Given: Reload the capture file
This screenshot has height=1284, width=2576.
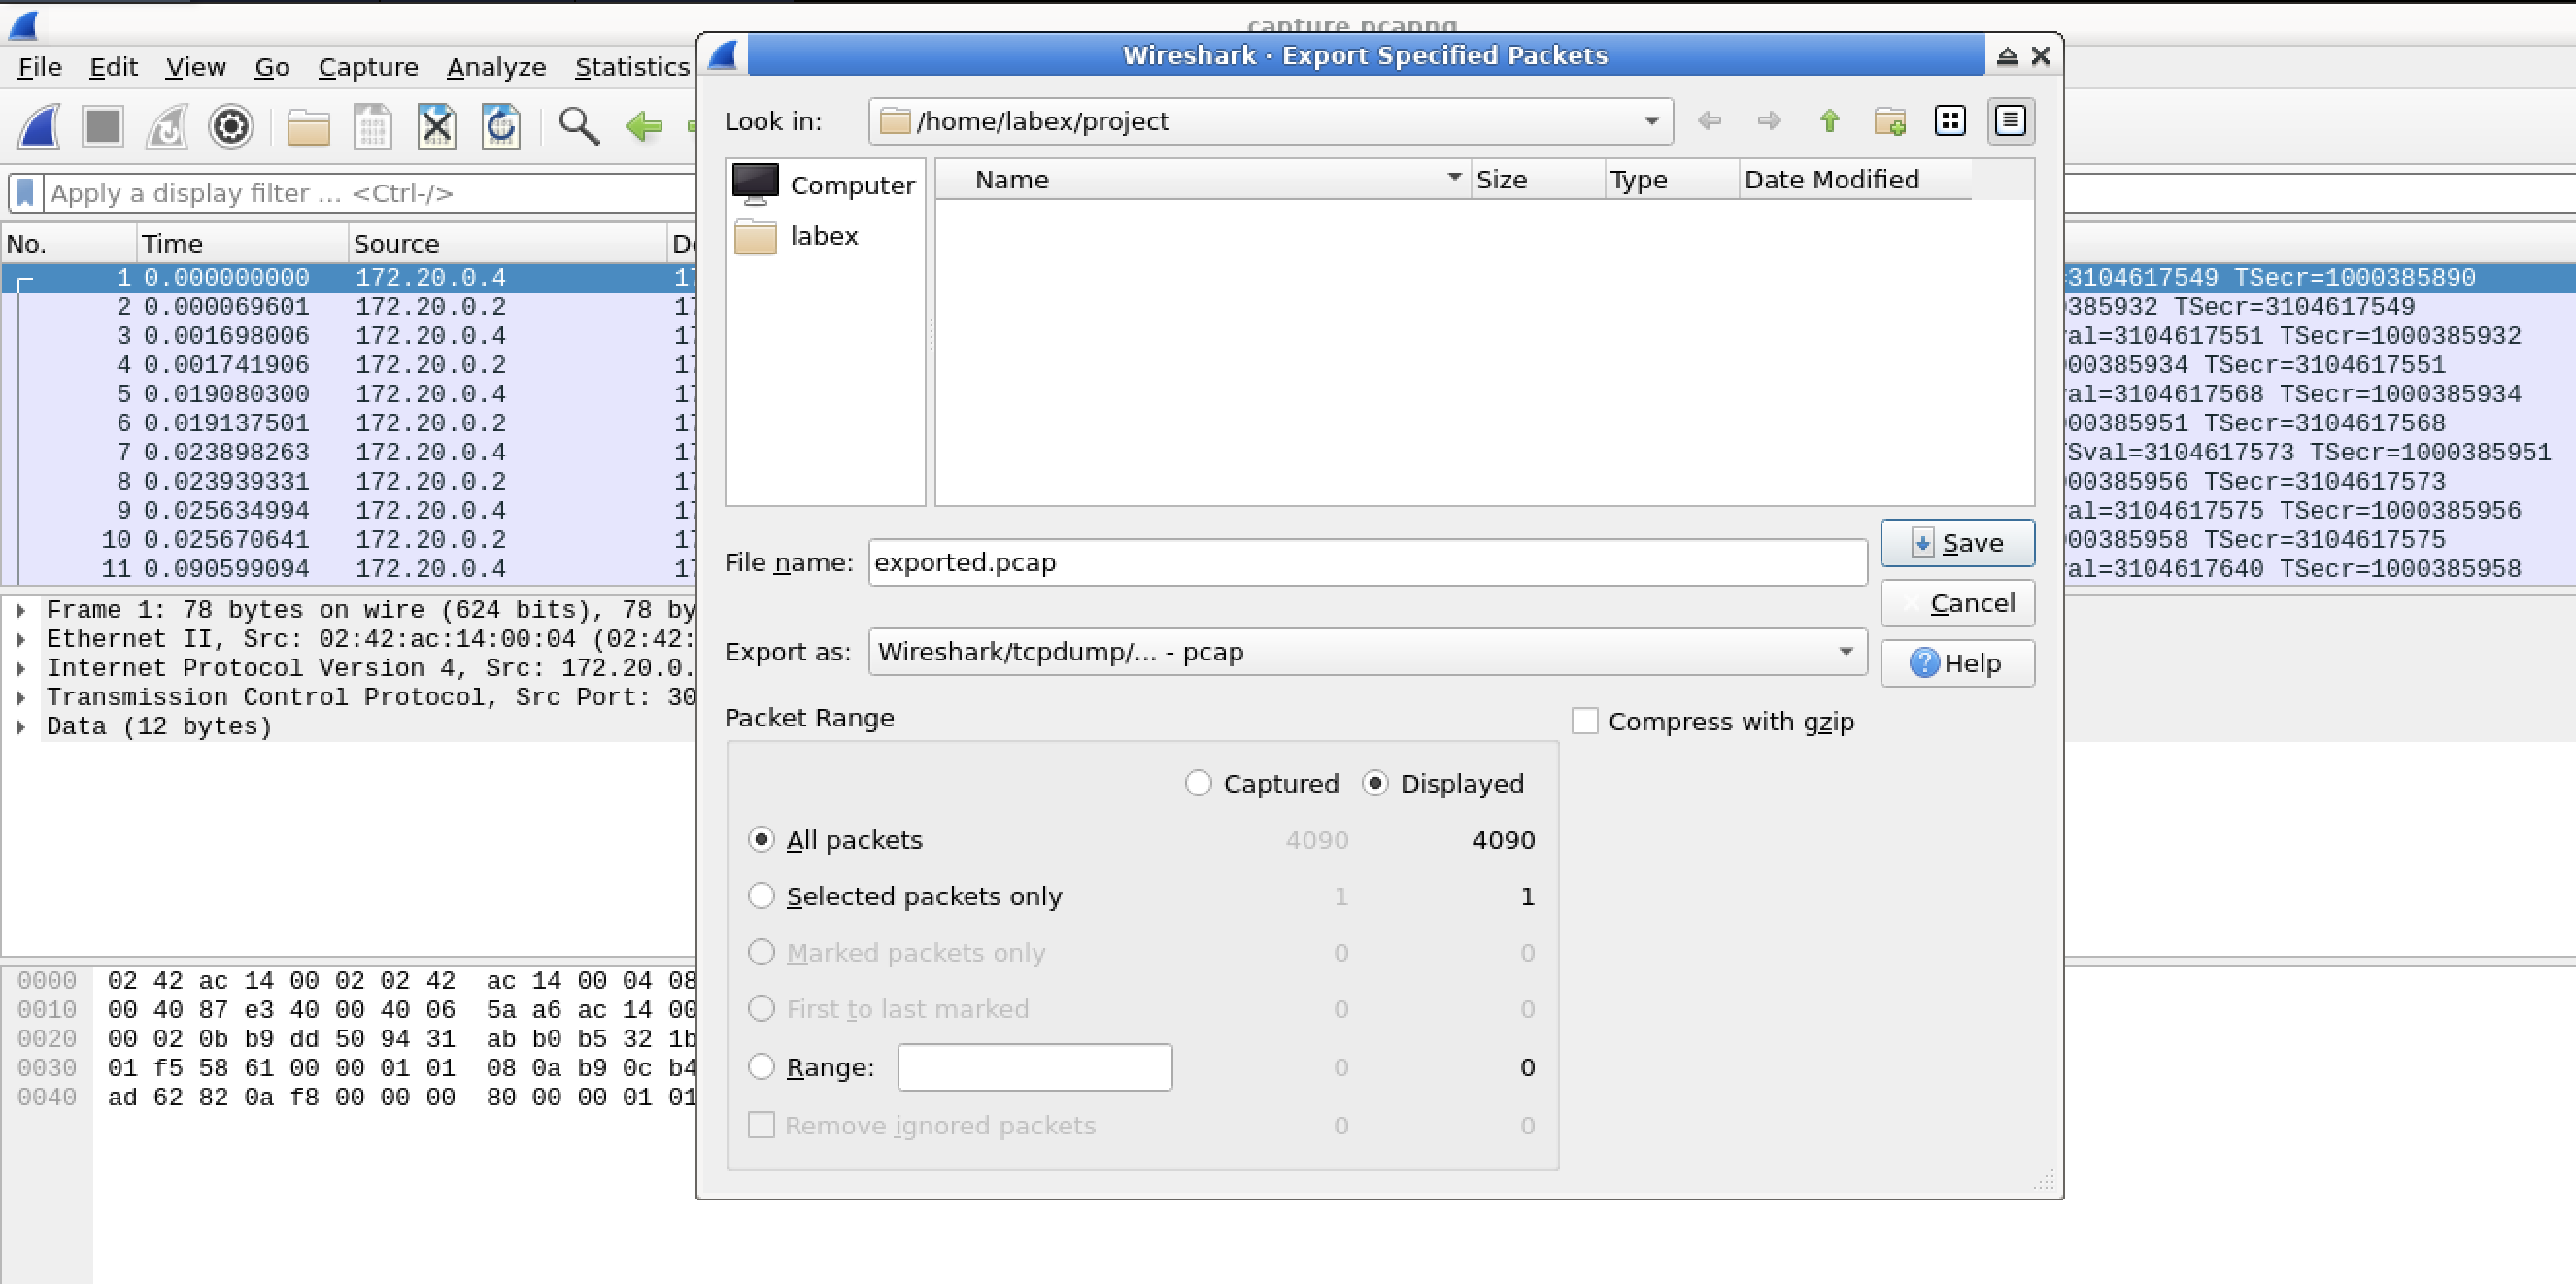Looking at the screenshot, I should coord(501,126).
